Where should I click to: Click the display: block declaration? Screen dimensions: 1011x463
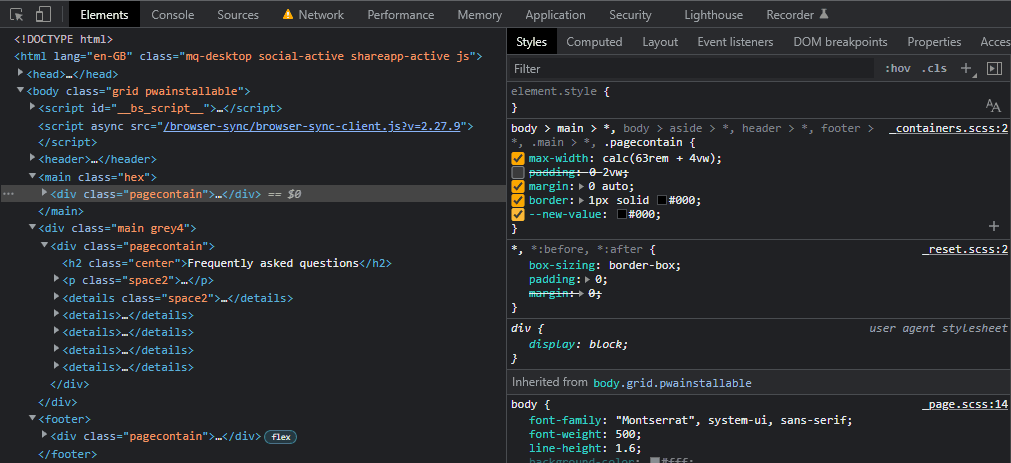(x=578, y=344)
